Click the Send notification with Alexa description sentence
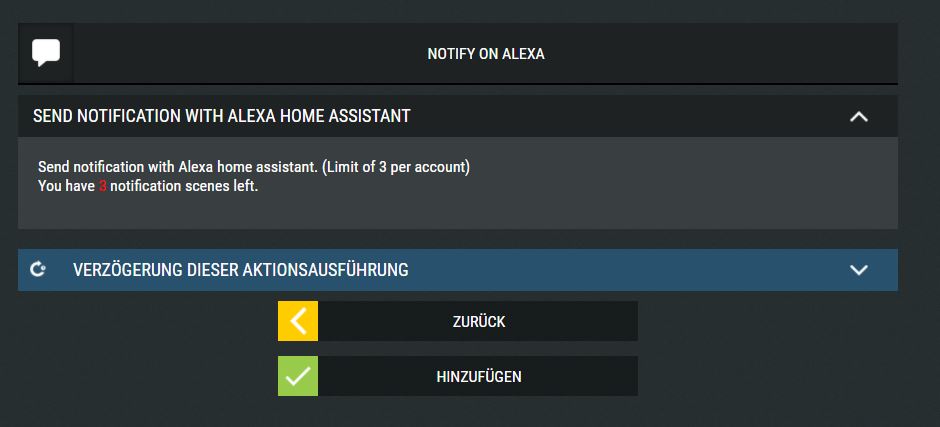This screenshot has width=940, height=427. (x=177, y=167)
